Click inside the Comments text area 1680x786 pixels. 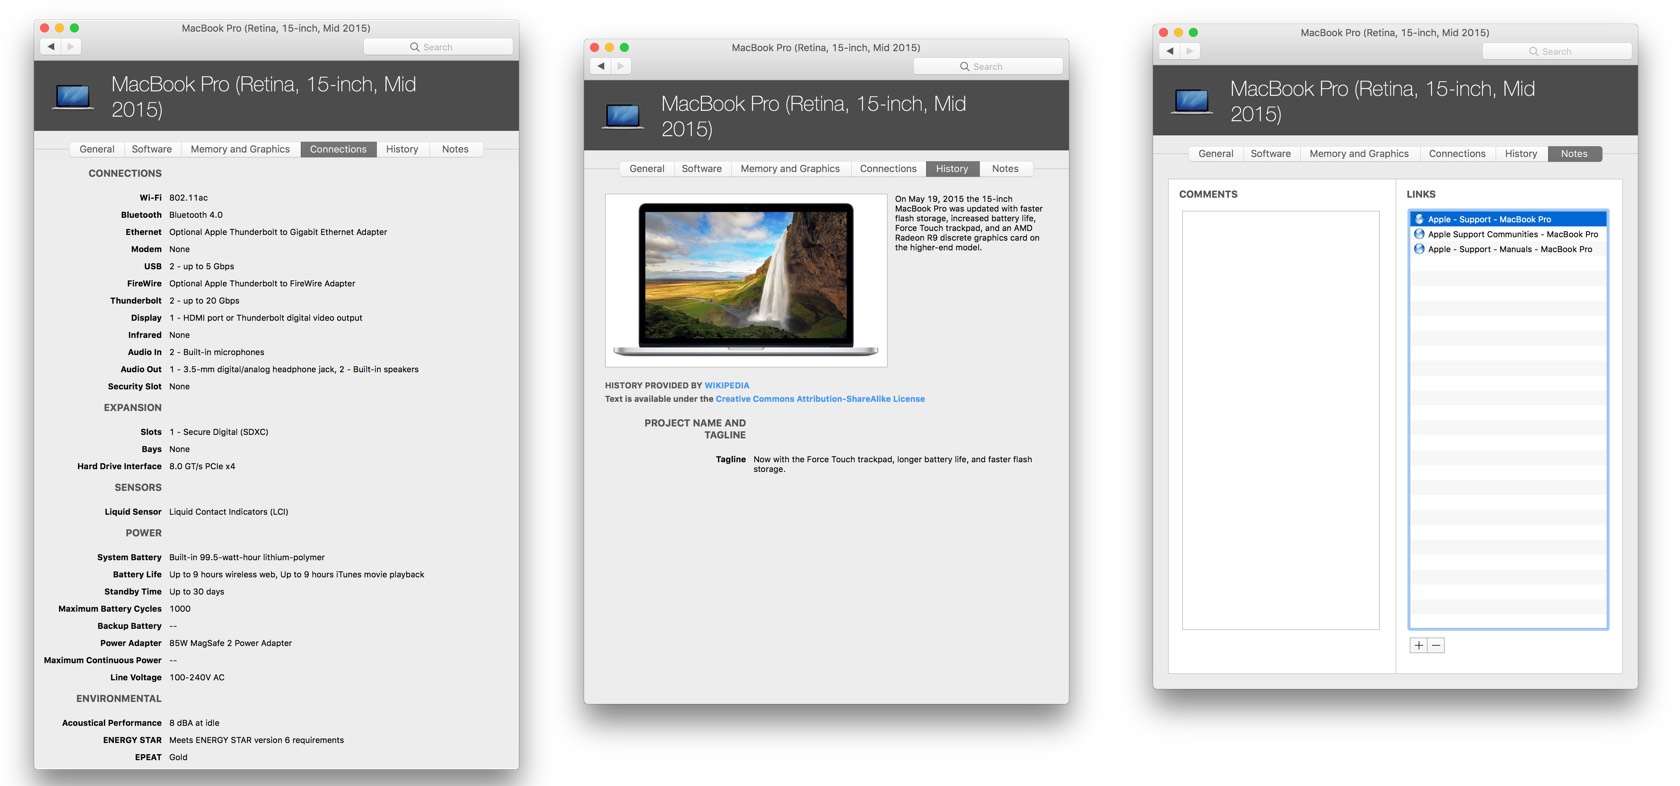click(x=1281, y=420)
